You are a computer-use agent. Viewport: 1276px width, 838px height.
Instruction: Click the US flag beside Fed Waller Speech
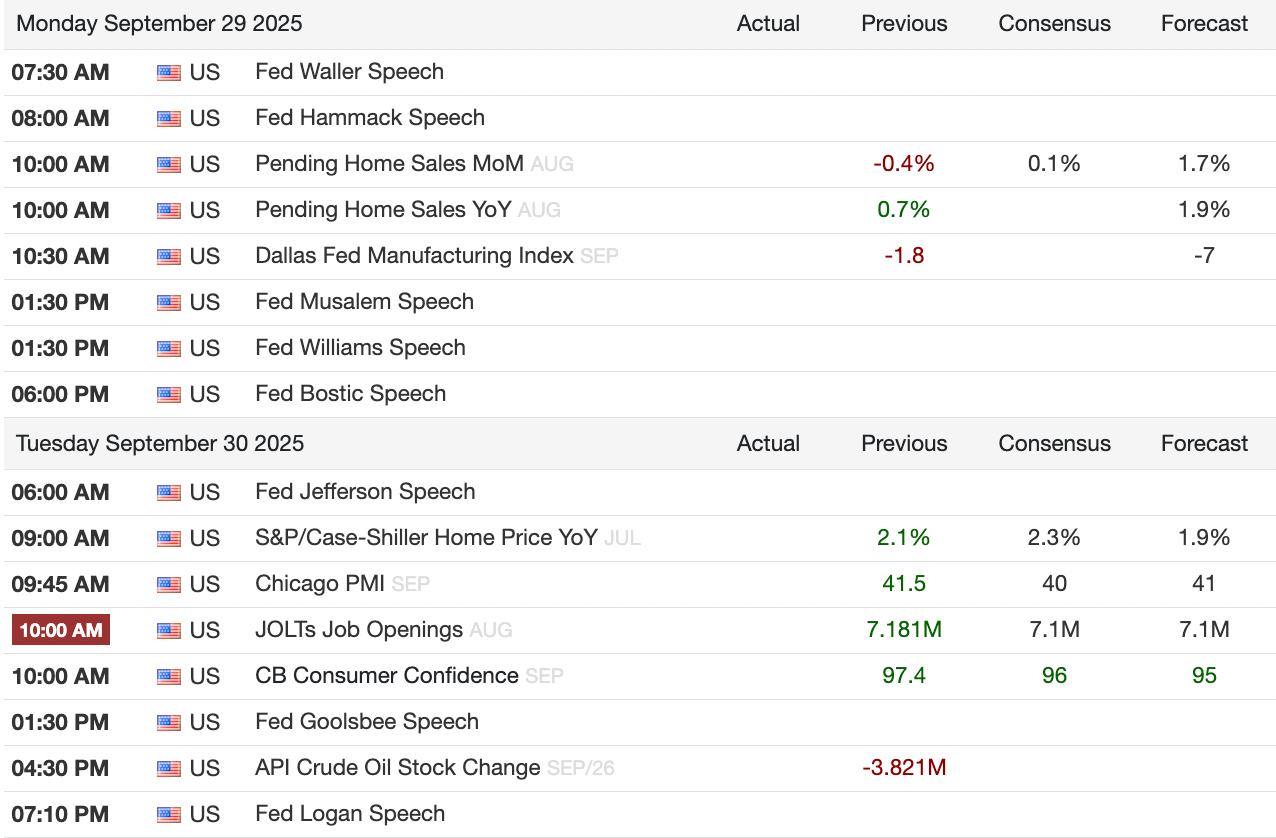pyautogui.click(x=168, y=73)
